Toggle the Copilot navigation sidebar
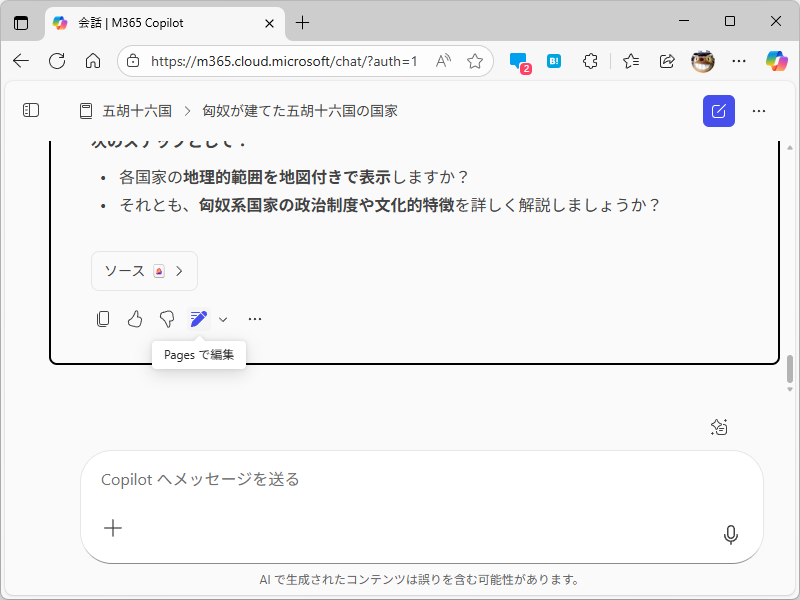This screenshot has width=800, height=600. [30, 110]
